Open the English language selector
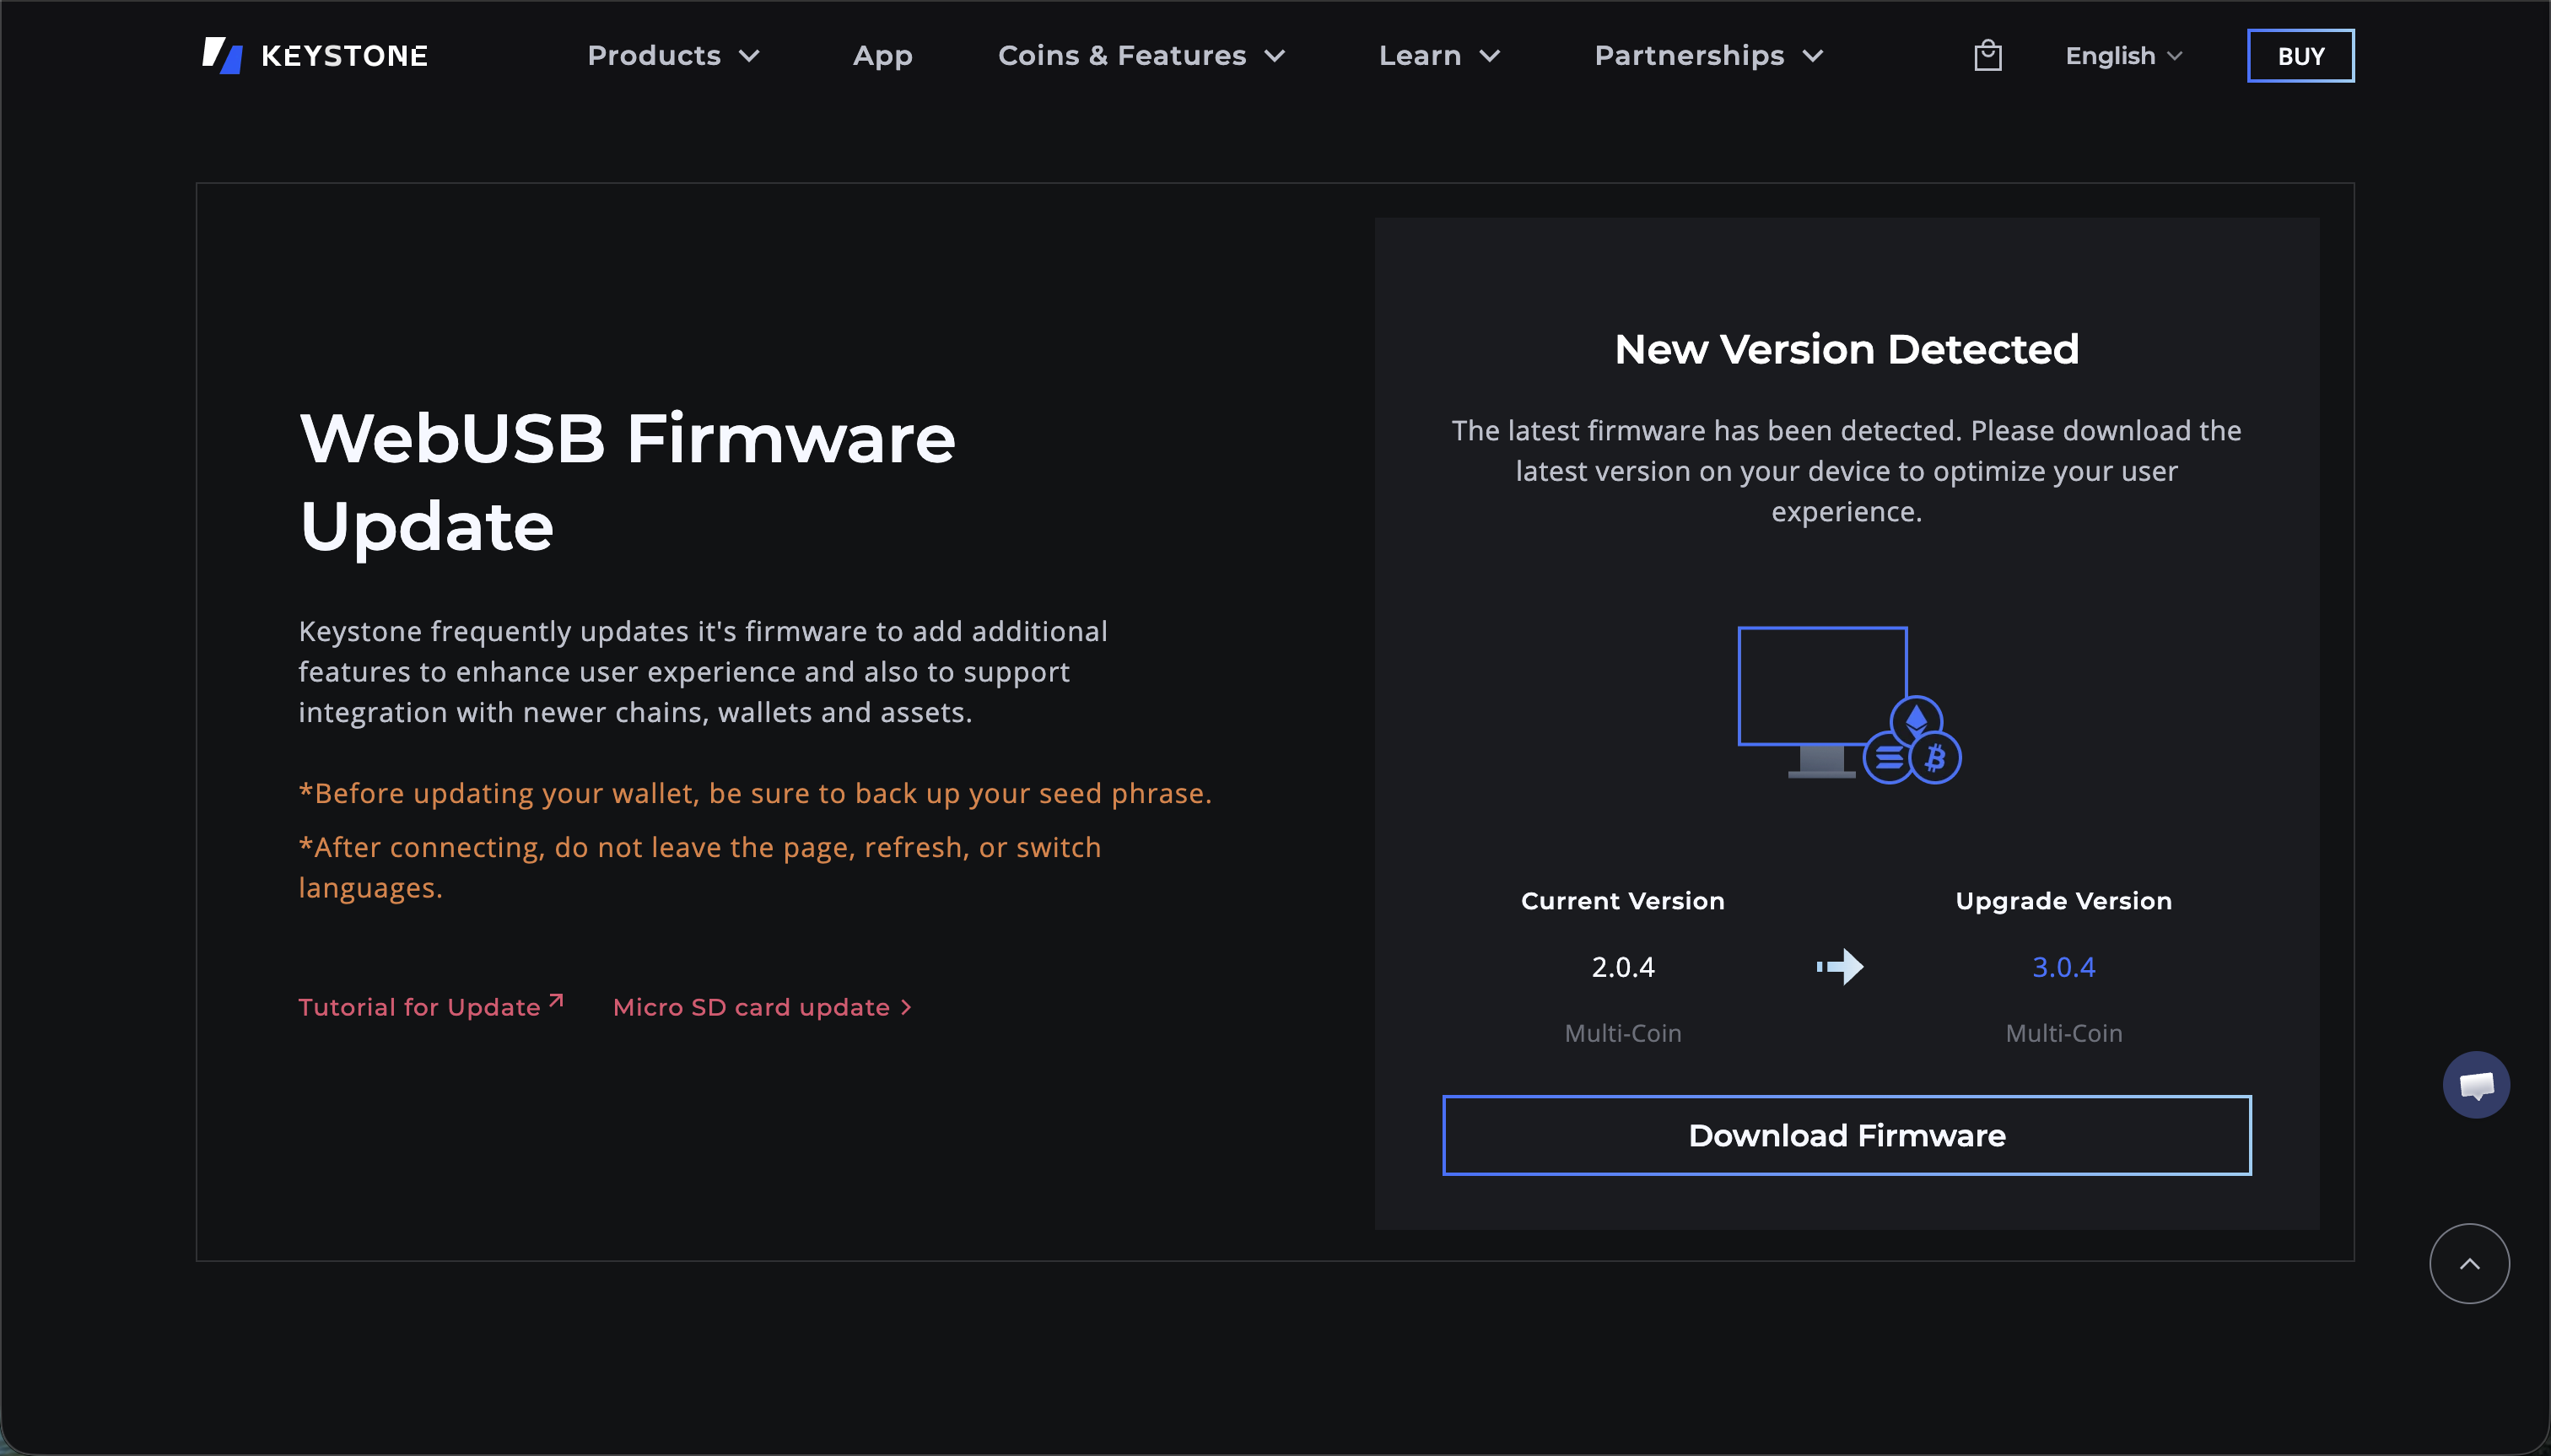 [x=2123, y=55]
